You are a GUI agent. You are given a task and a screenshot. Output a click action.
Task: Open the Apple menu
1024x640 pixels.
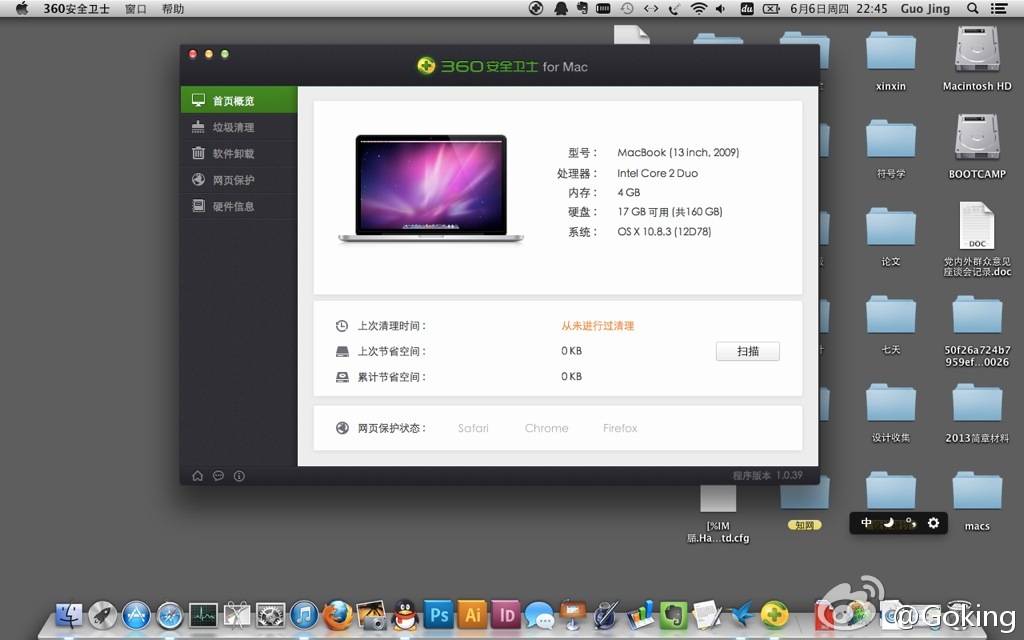[22, 8]
